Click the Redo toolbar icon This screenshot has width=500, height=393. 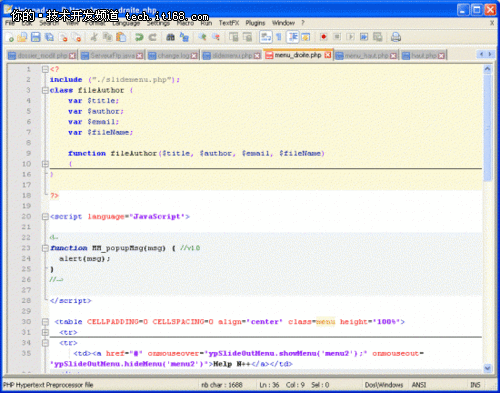click(152, 37)
